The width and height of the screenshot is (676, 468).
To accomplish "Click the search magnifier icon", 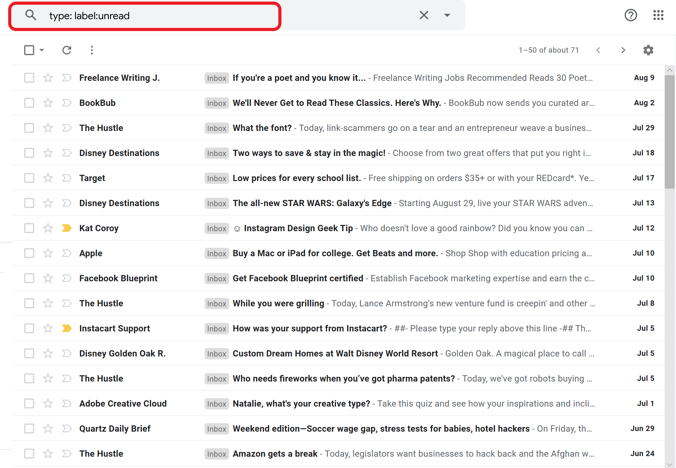I will tap(31, 16).
